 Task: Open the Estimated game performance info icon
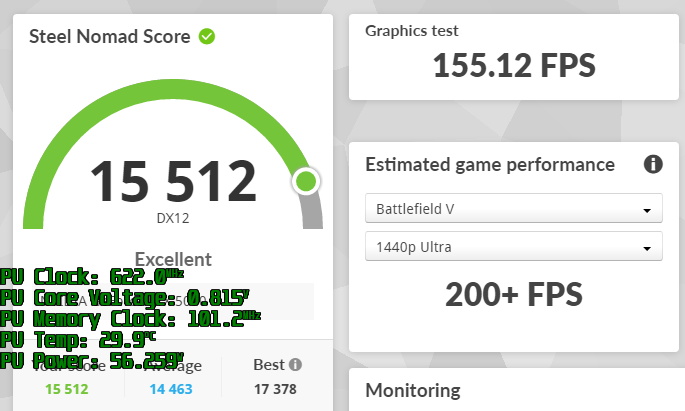(x=653, y=164)
